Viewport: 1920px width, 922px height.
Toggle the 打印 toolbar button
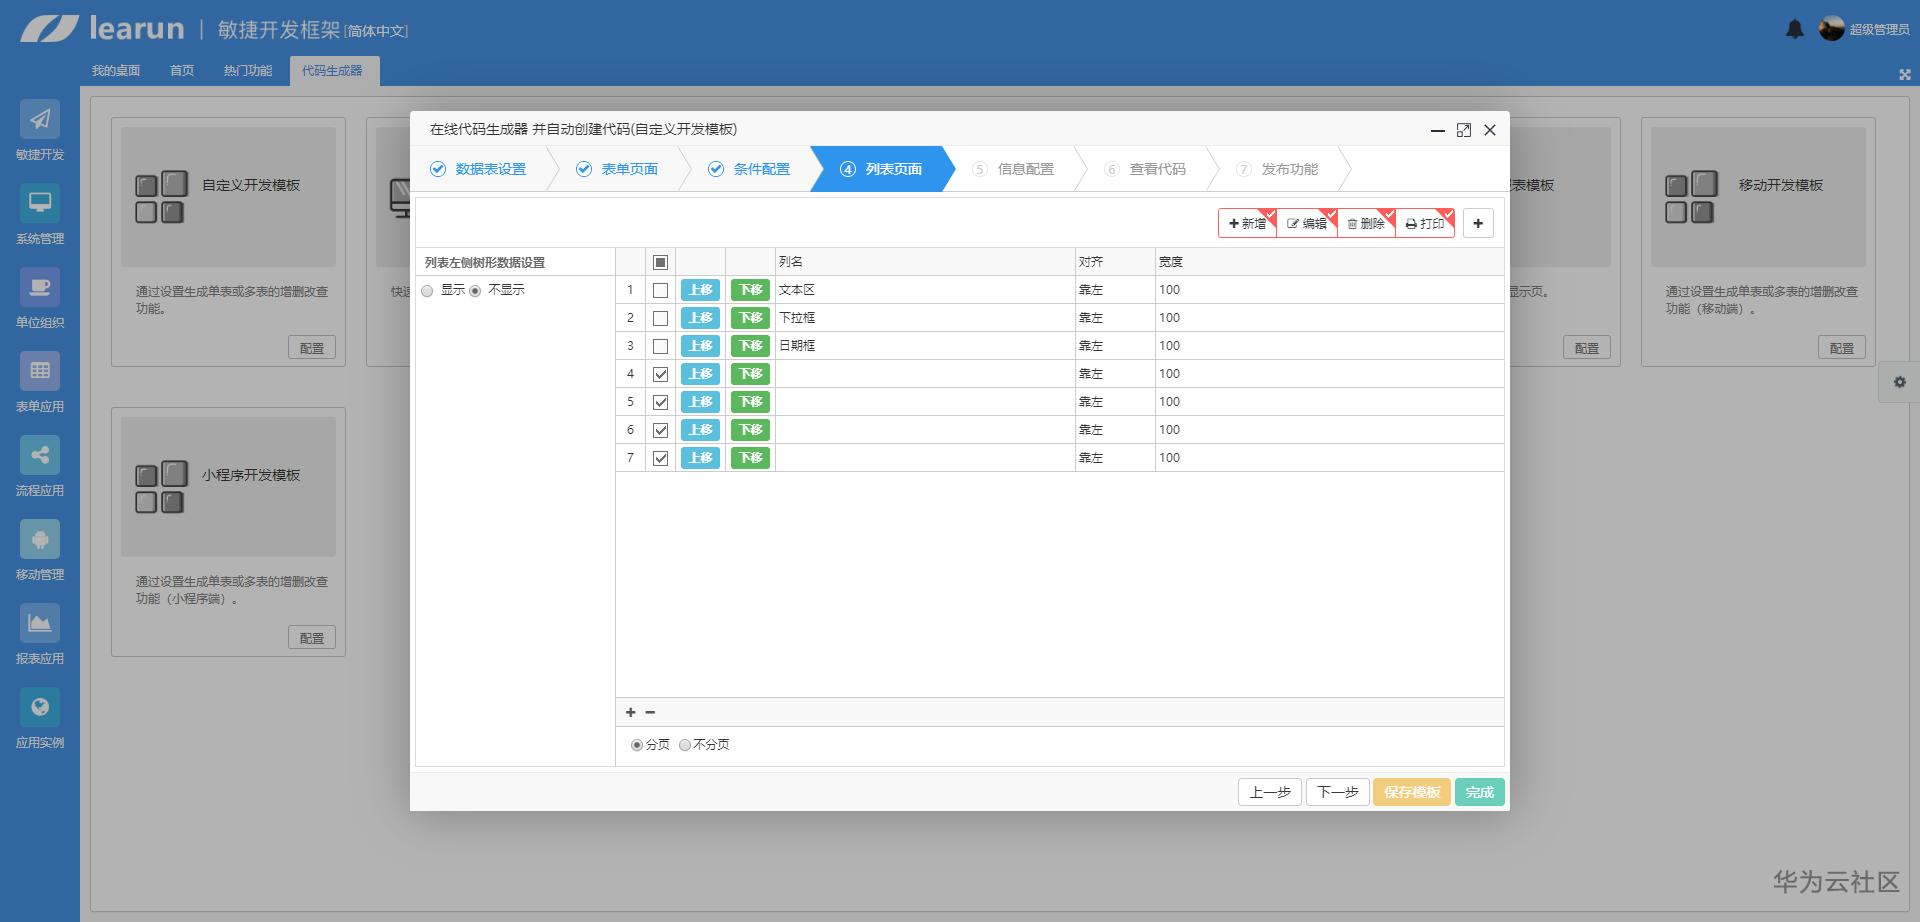1425,224
